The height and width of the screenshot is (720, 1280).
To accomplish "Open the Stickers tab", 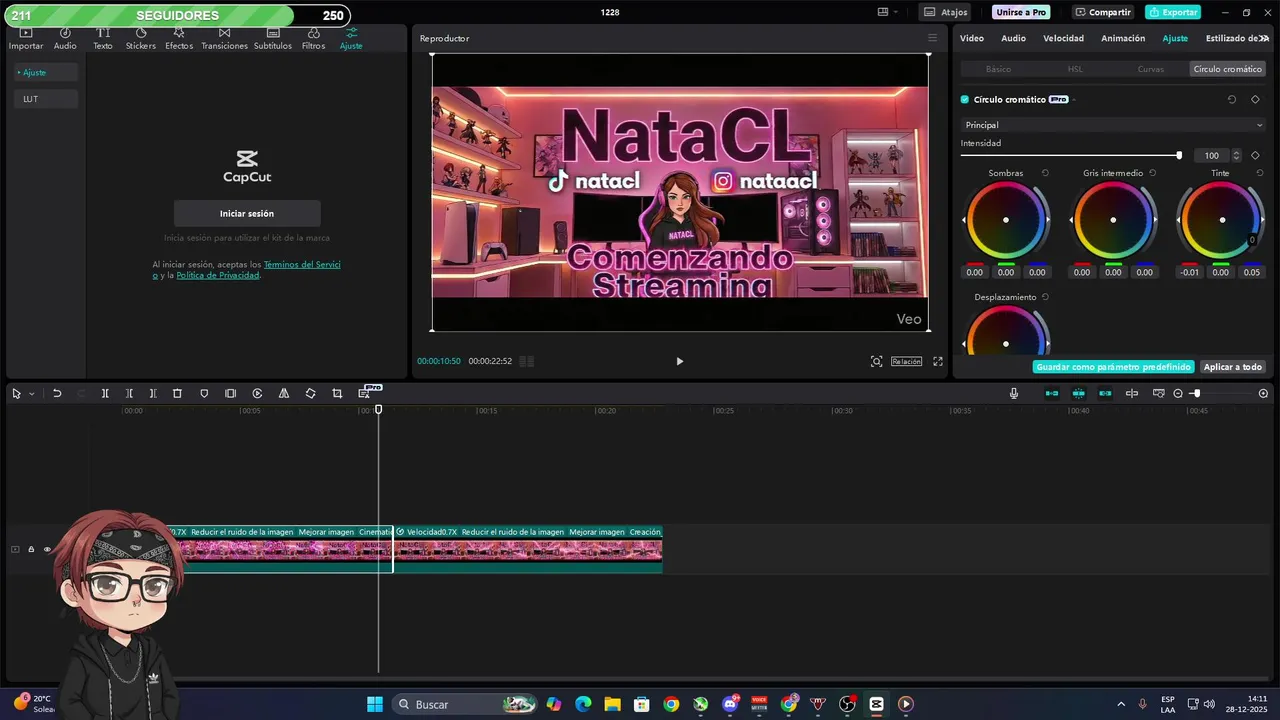I will [140, 40].
